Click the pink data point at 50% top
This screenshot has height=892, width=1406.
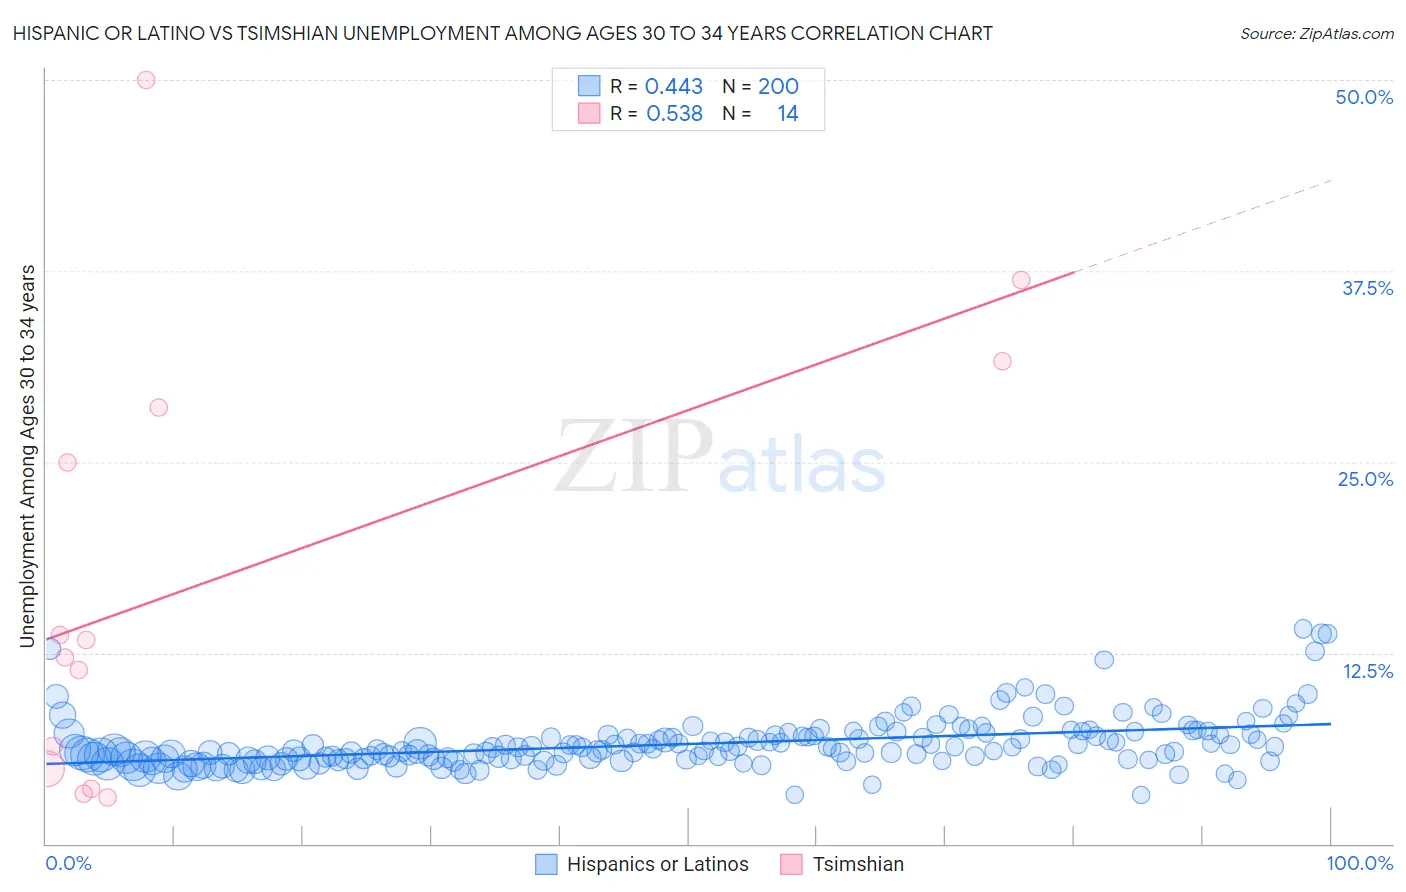point(146,80)
